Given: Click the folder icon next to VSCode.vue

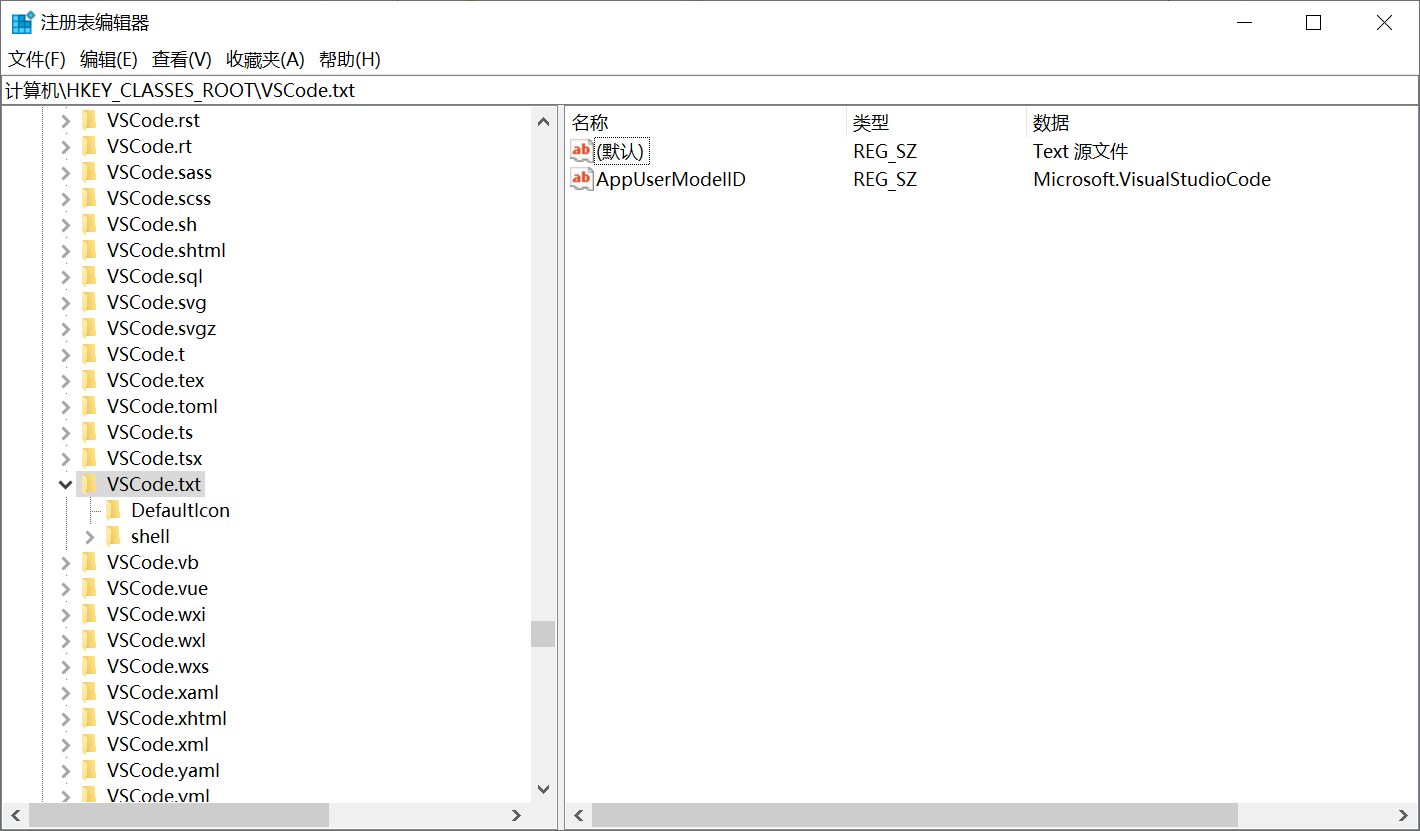Looking at the screenshot, I should (89, 588).
